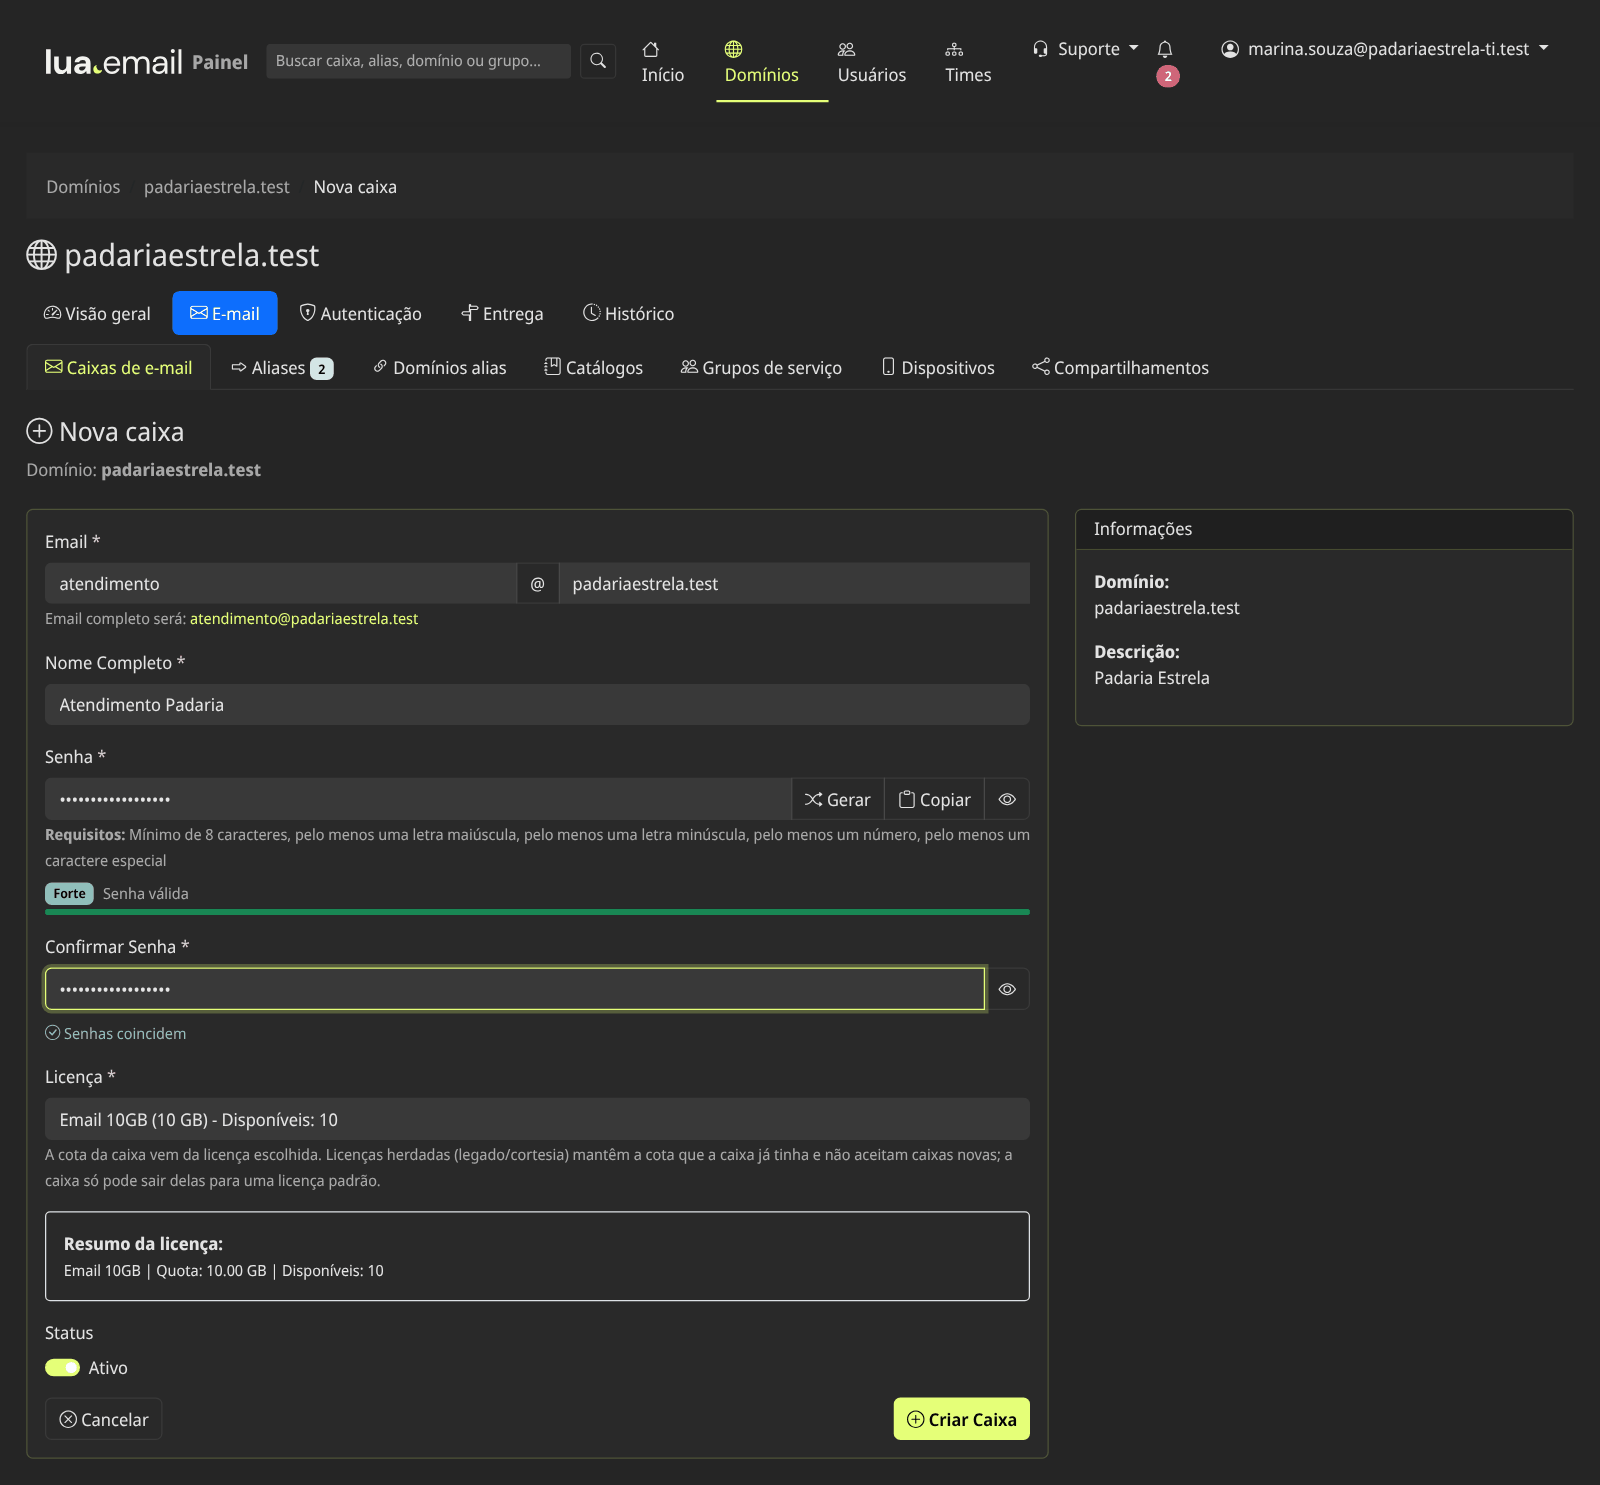
Task: Toggle the Ativo status switch
Action: 62,1367
